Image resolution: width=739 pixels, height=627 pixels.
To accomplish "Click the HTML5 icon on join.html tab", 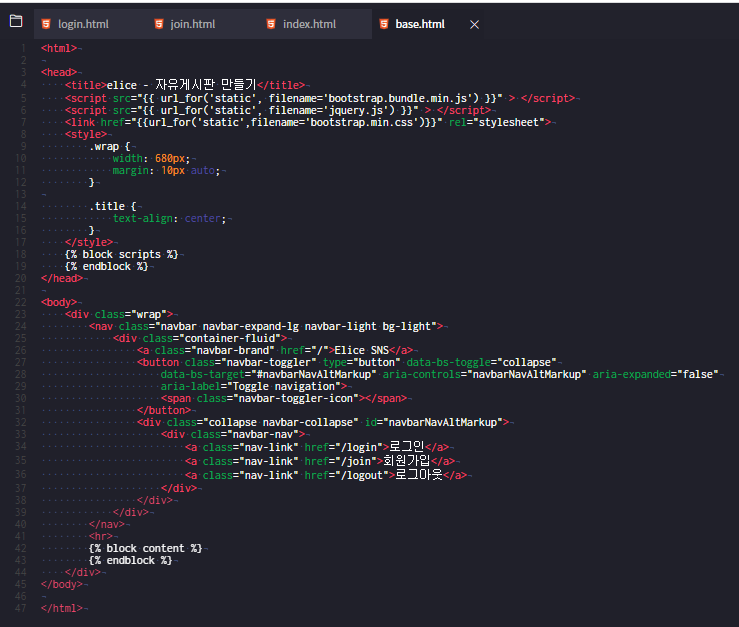I will coord(159,24).
